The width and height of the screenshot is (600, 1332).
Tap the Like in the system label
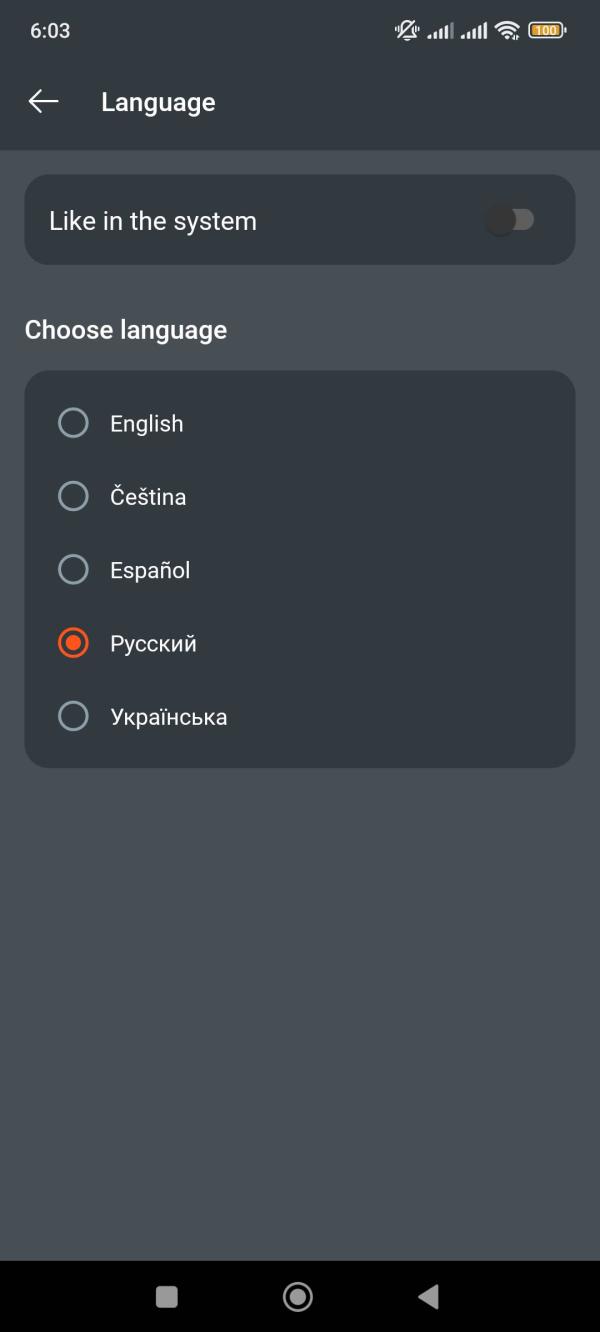click(x=153, y=221)
